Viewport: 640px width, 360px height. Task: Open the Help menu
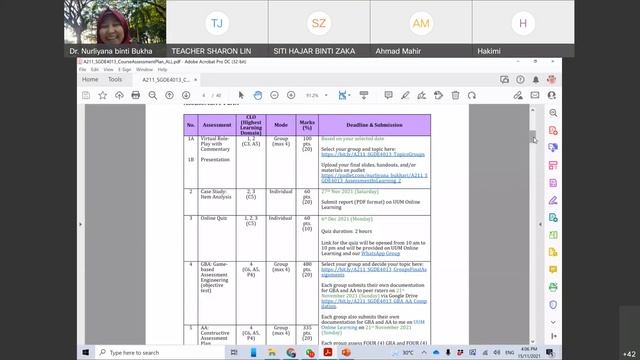pos(162,70)
